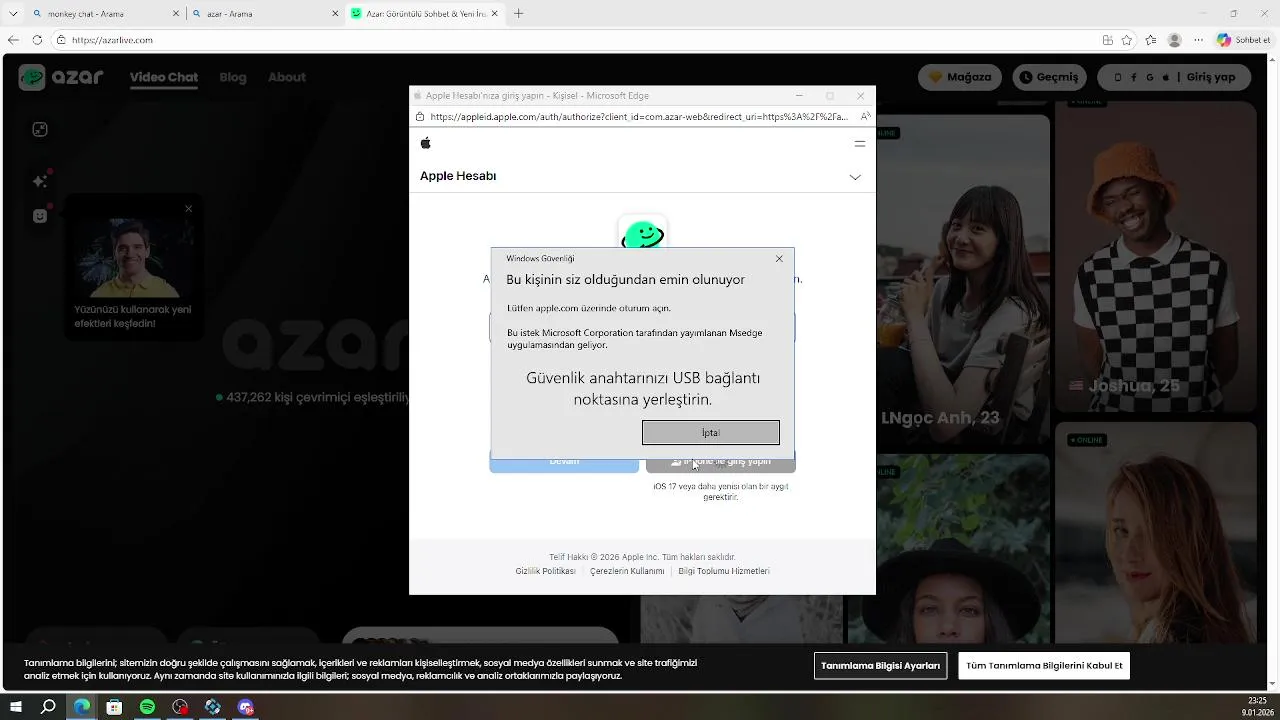Viewport: 1280px width, 720px height.
Task: Go back in the browser
Action: click(x=13, y=40)
